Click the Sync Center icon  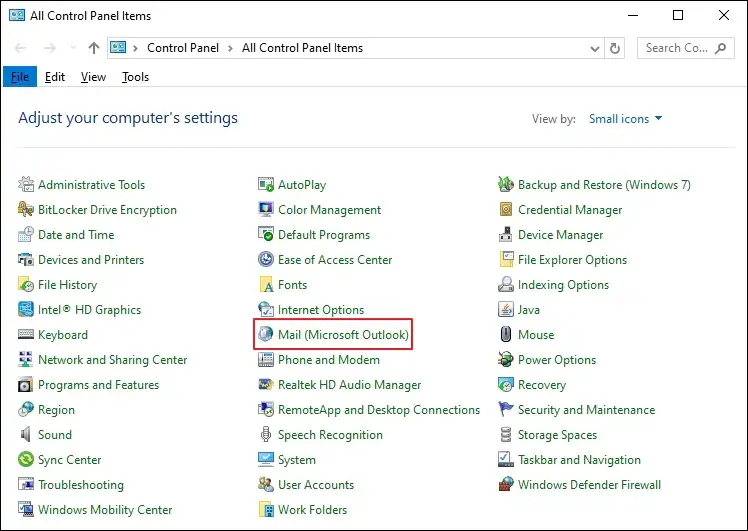tap(26, 459)
